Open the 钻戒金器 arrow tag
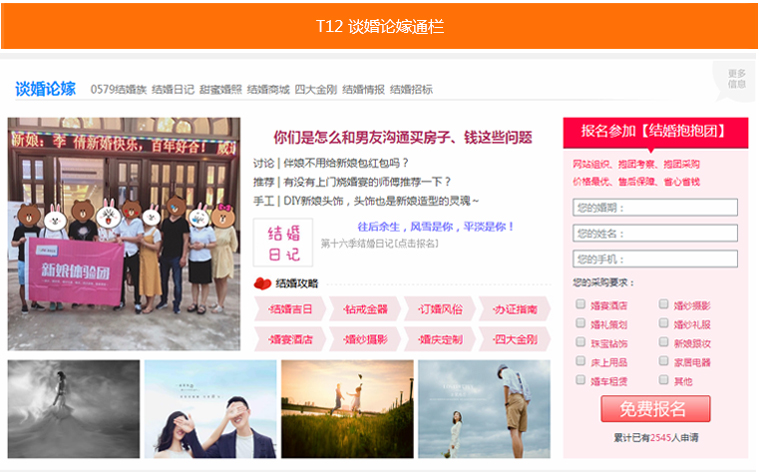This screenshot has width=759, height=472. coord(363,309)
